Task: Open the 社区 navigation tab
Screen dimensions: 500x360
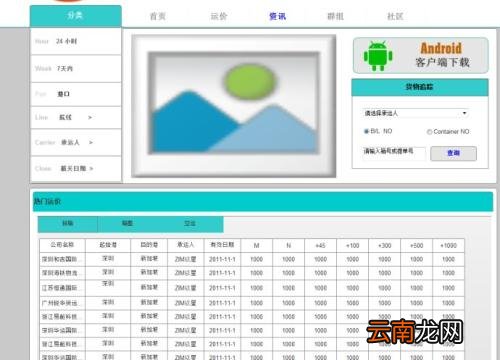Action: click(x=395, y=16)
